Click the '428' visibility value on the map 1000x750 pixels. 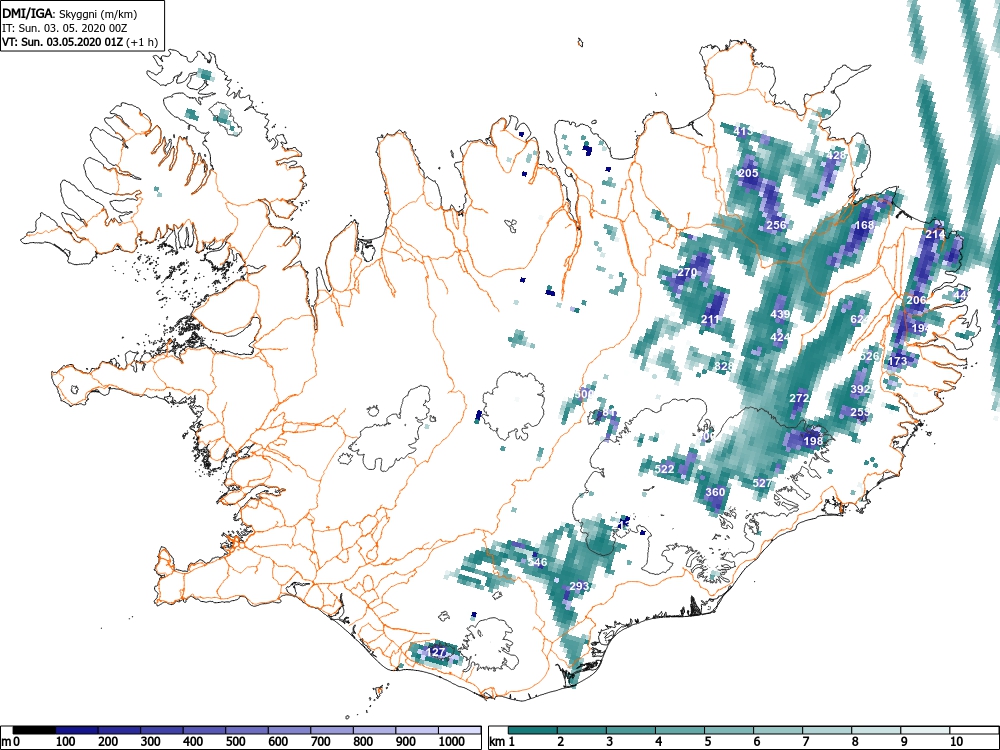(x=835, y=155)
